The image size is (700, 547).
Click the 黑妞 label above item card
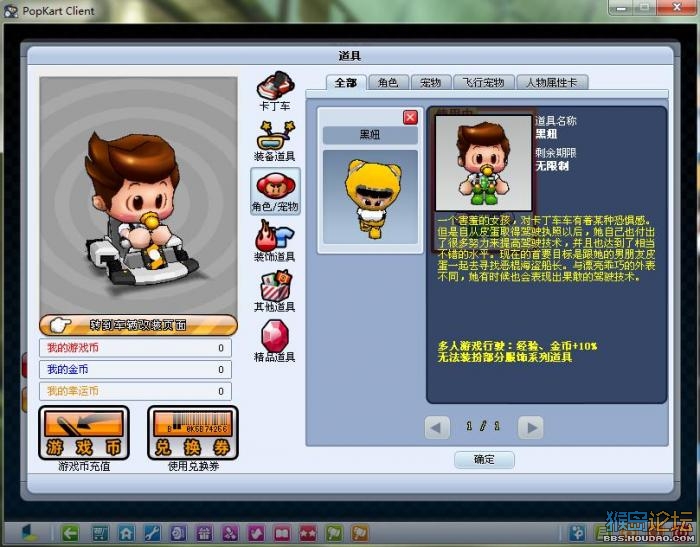pos(370,135)
